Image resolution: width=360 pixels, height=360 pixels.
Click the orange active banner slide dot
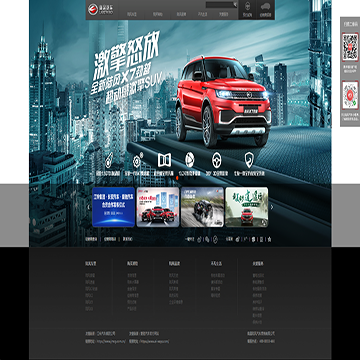[x=178, y=178]
